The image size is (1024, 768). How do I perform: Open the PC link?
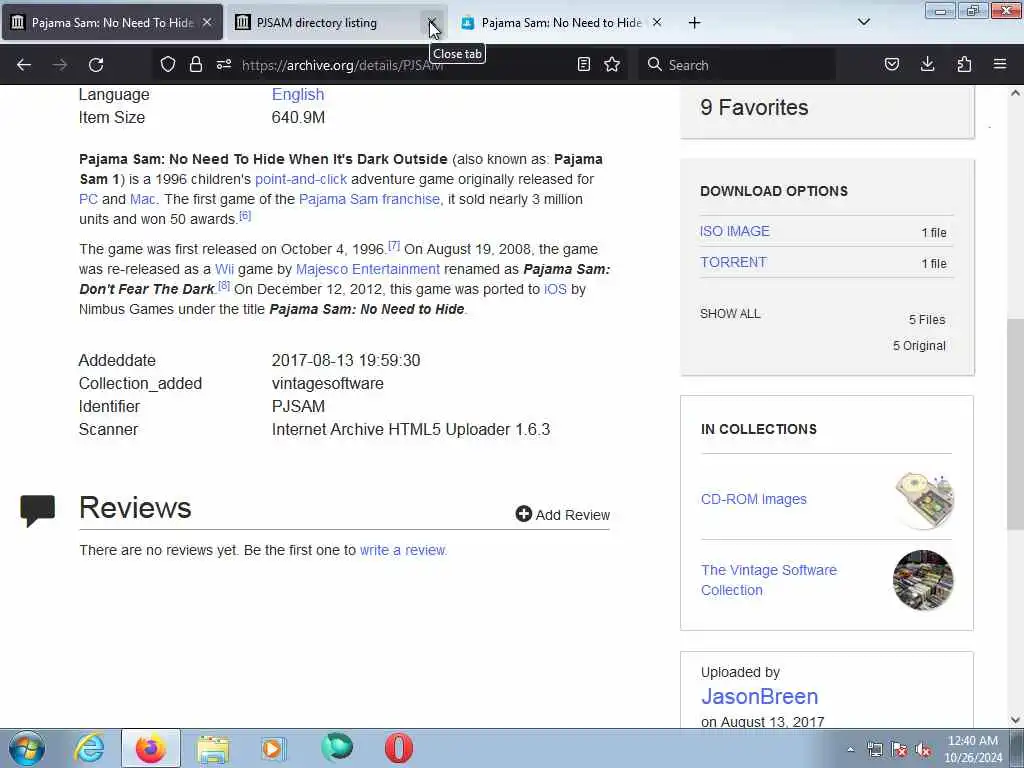point(88,199)
